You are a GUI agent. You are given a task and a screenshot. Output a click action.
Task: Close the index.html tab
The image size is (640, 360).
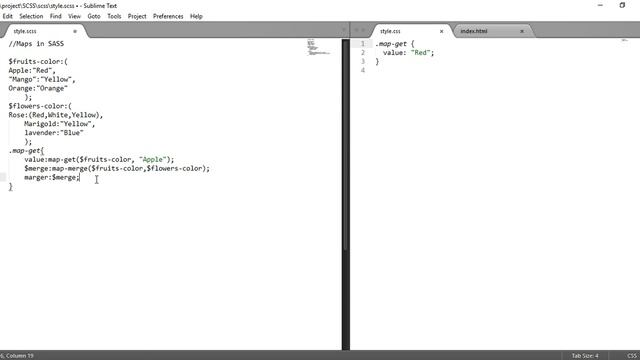click(522, 31)
